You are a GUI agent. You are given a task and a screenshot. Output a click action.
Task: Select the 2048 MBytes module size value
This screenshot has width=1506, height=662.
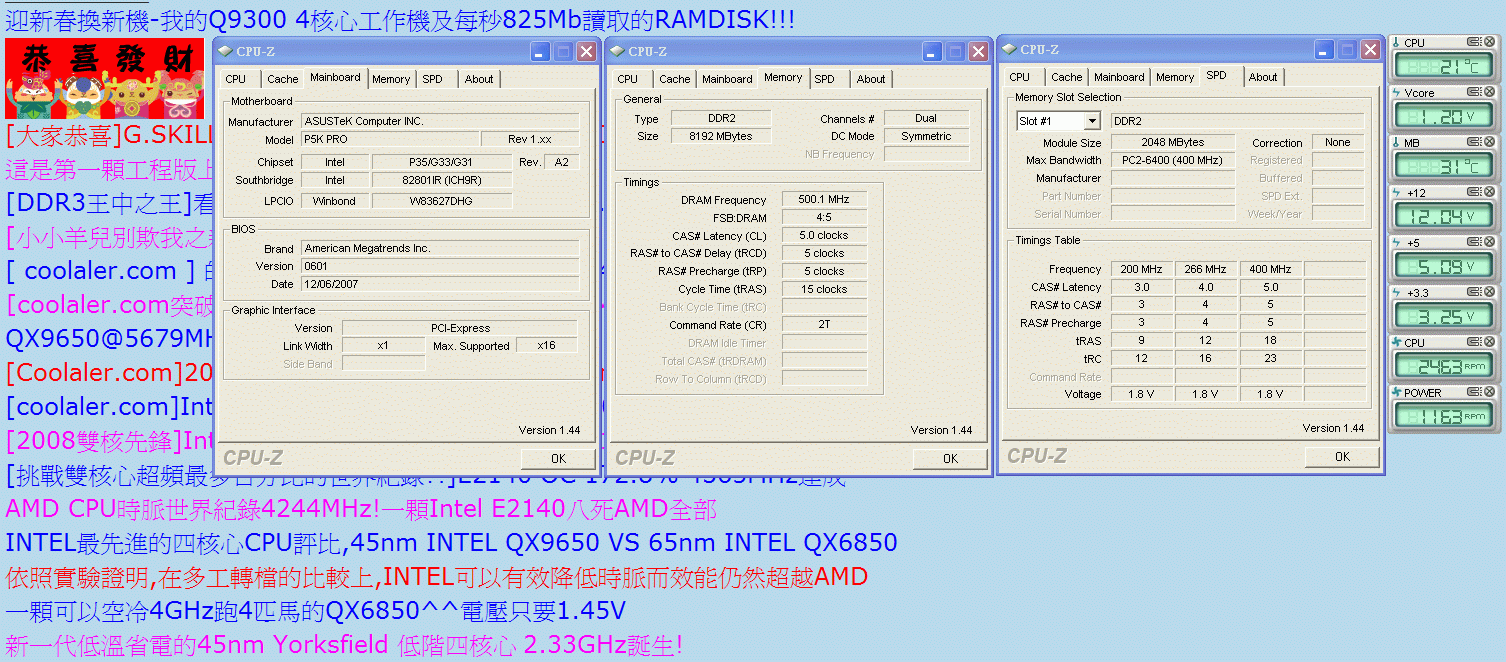(x=1172, y=142)
